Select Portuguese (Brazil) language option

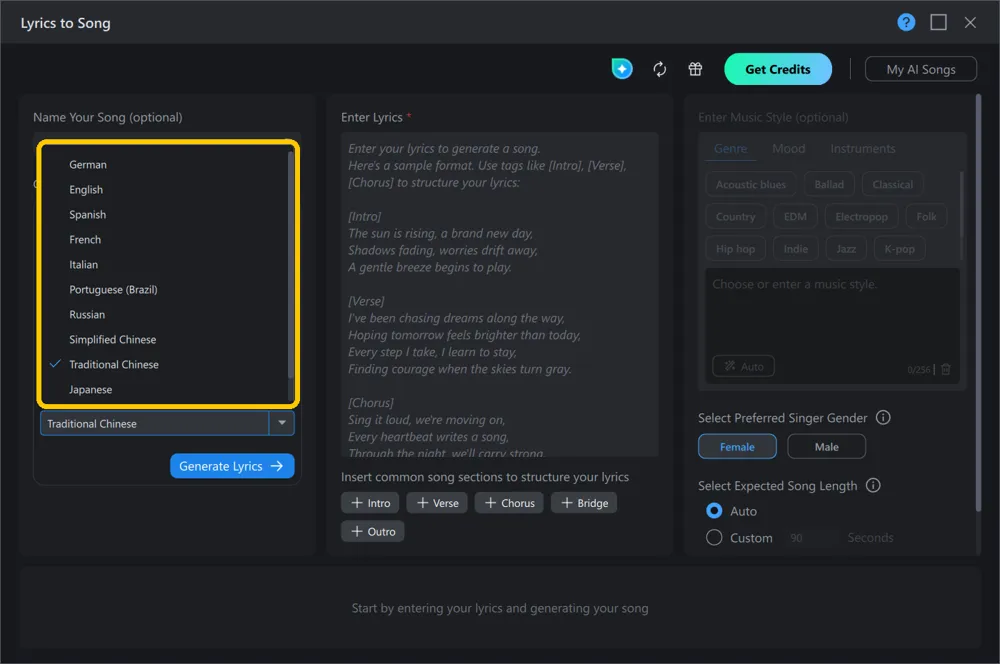pyautogui.click(x=165, y=289)
